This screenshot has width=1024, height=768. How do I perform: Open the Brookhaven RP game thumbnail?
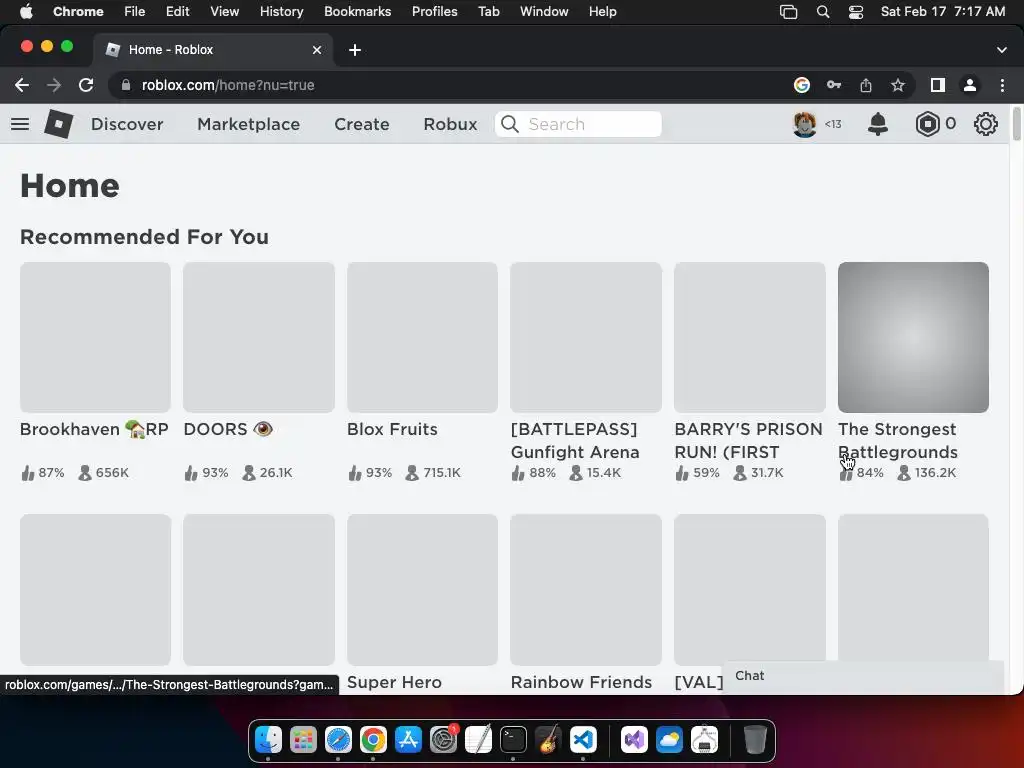click(x=95, y=337)
